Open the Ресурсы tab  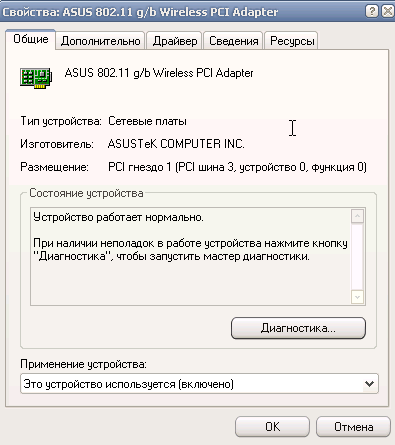click(x=292, y=41)
